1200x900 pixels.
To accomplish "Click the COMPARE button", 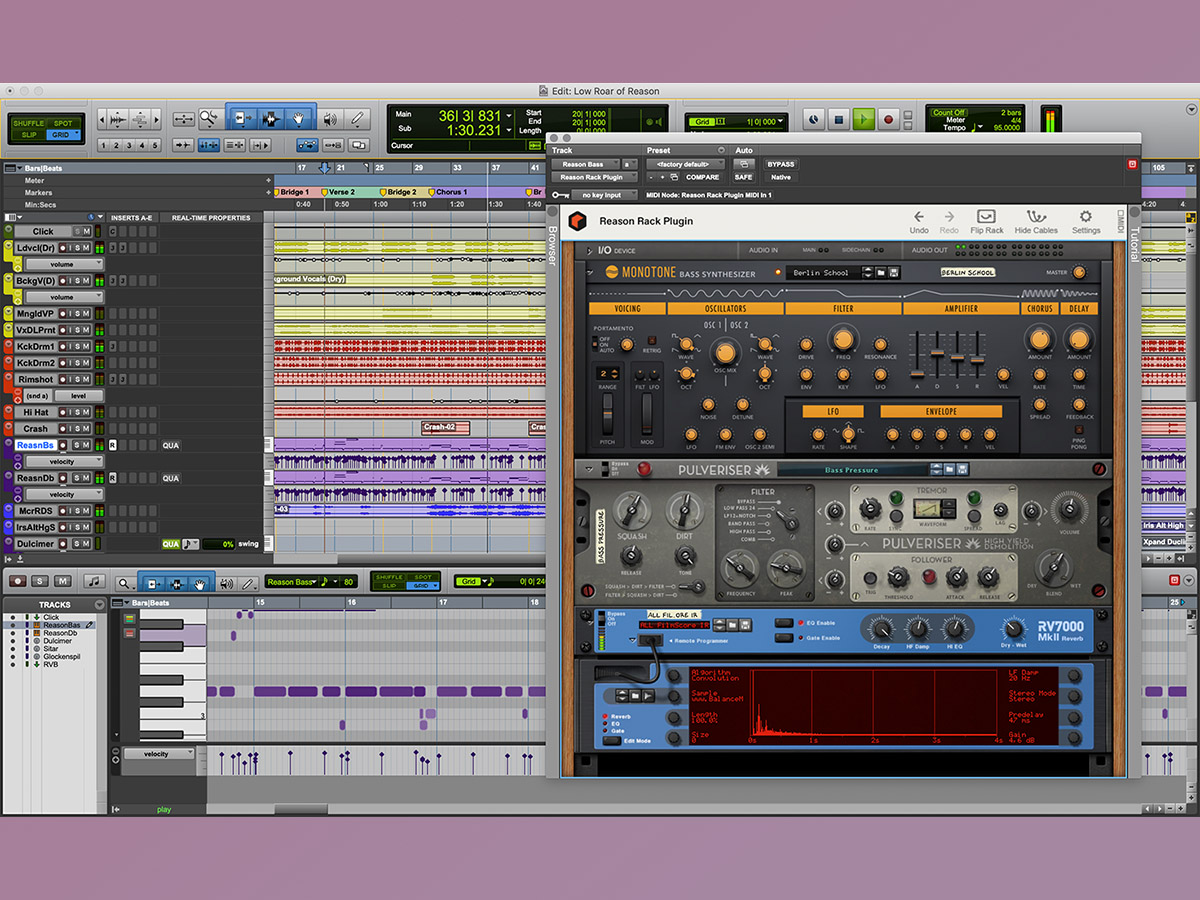I will (x=702, y=177).
